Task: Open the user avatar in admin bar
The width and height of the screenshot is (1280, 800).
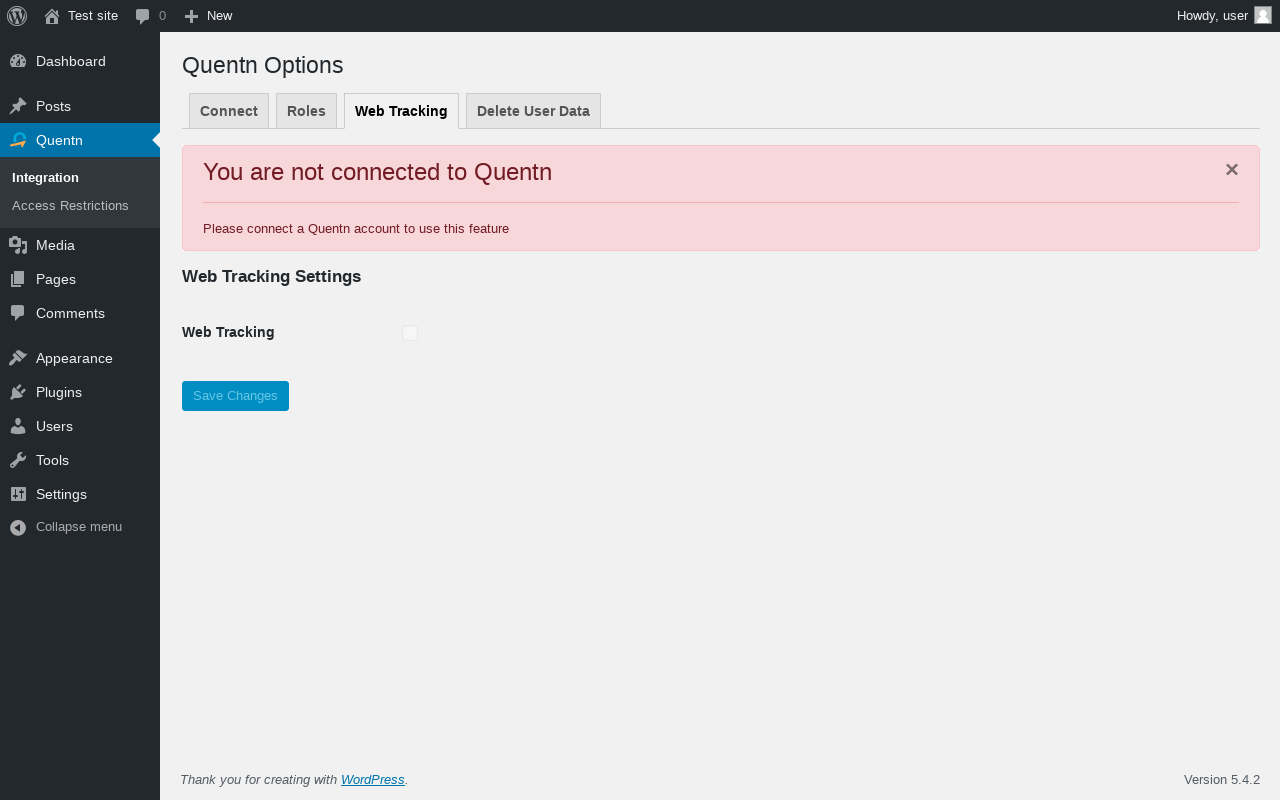Action: pos(1263,15)
